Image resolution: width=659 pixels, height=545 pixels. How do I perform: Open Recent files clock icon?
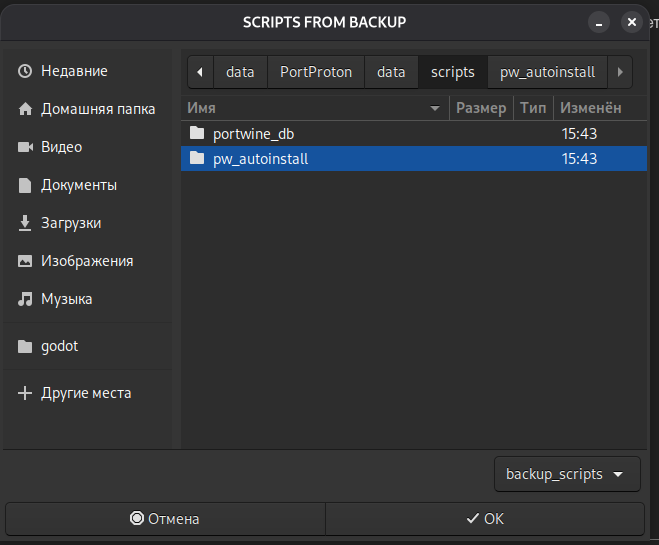[25, 72]
